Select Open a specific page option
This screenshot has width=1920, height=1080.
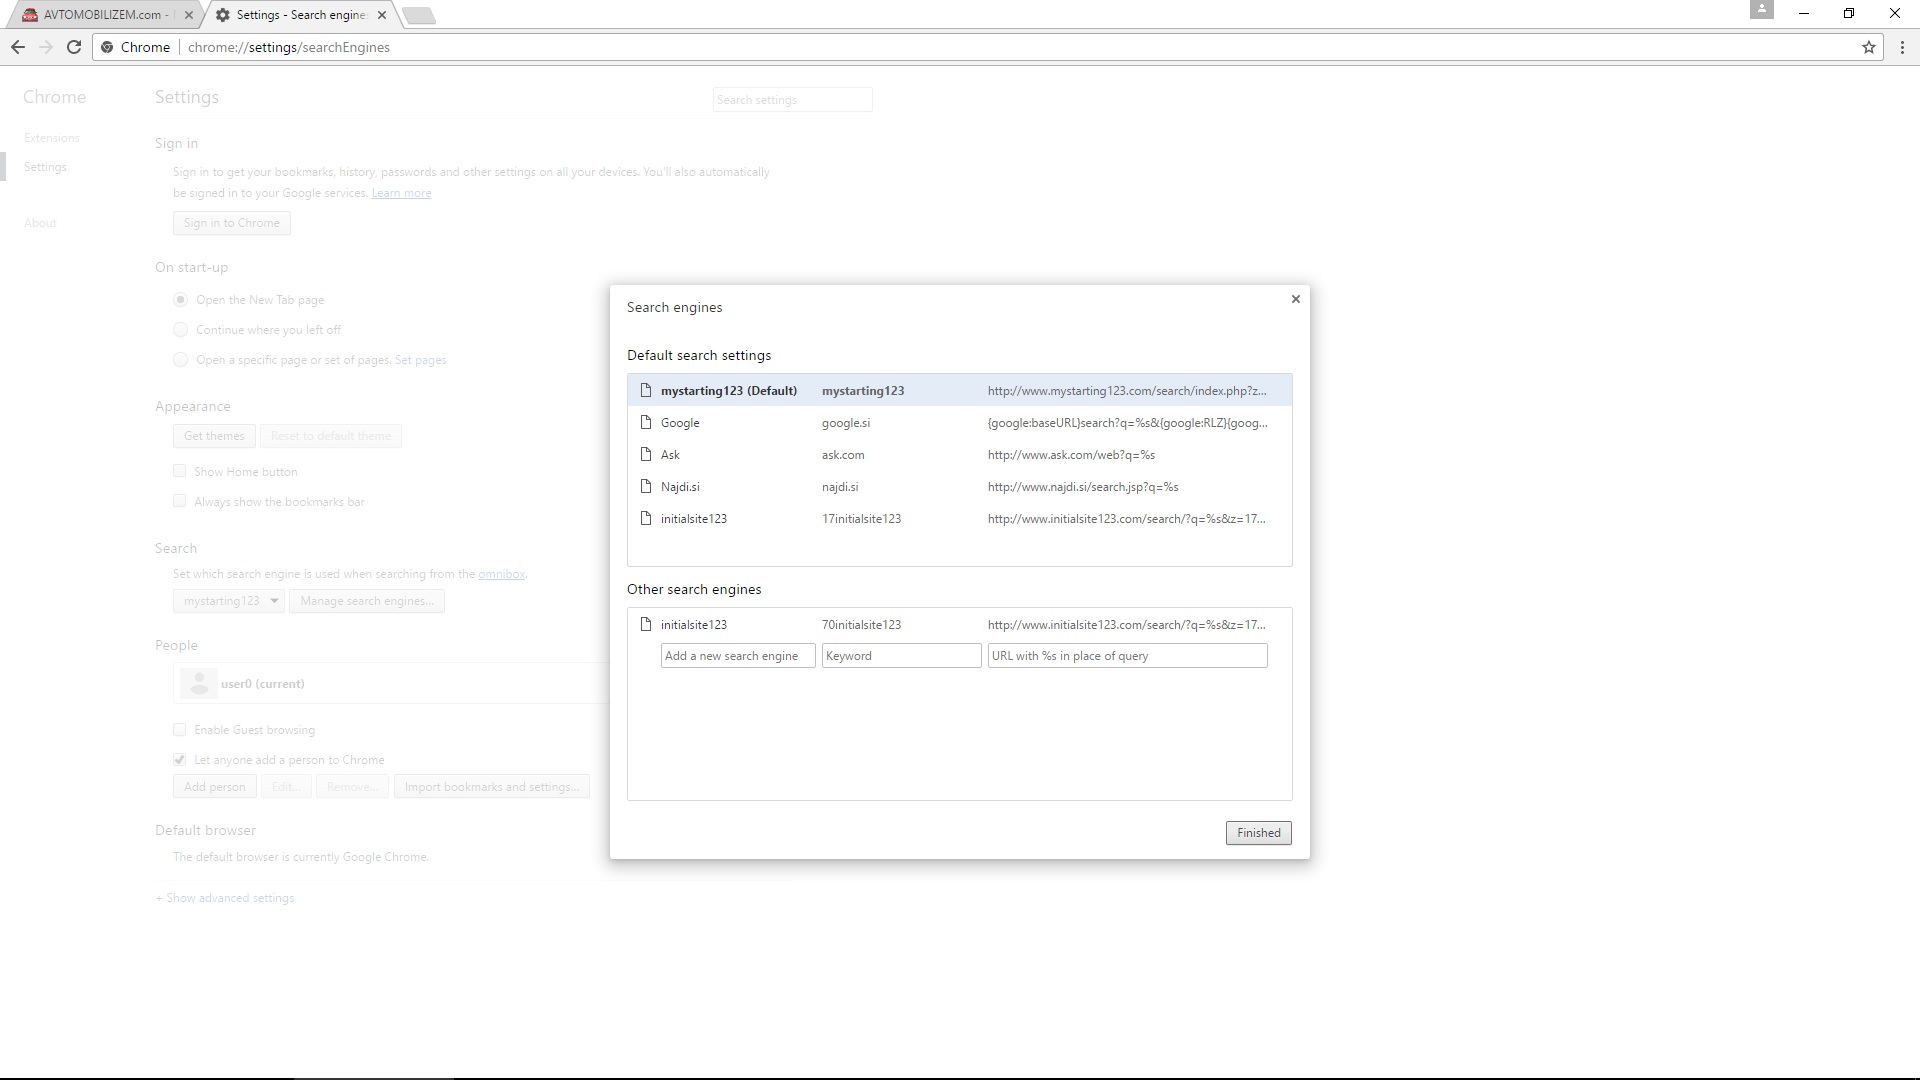(x=180, y=360)
